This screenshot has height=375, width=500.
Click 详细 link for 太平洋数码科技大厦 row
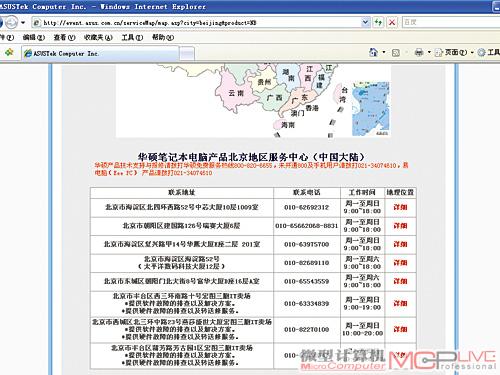400,263
